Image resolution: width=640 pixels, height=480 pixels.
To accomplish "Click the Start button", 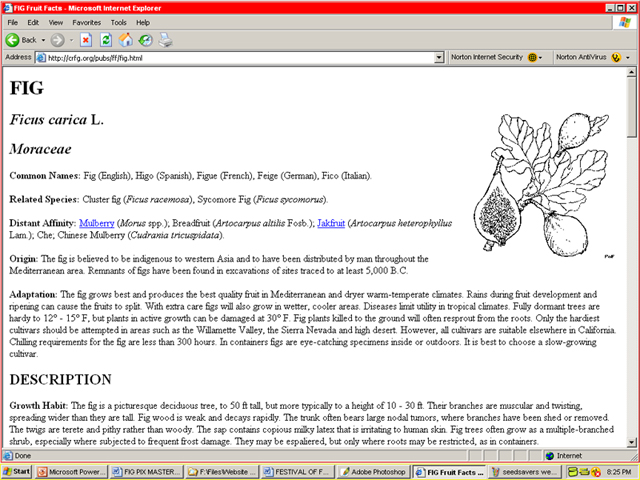I will (x=17, y=472).
